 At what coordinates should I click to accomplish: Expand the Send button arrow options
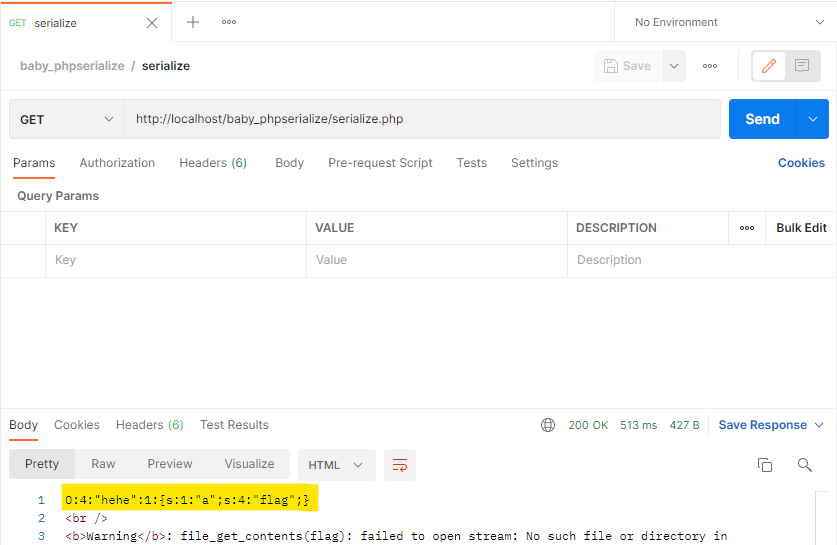click(x=812, y=119)
